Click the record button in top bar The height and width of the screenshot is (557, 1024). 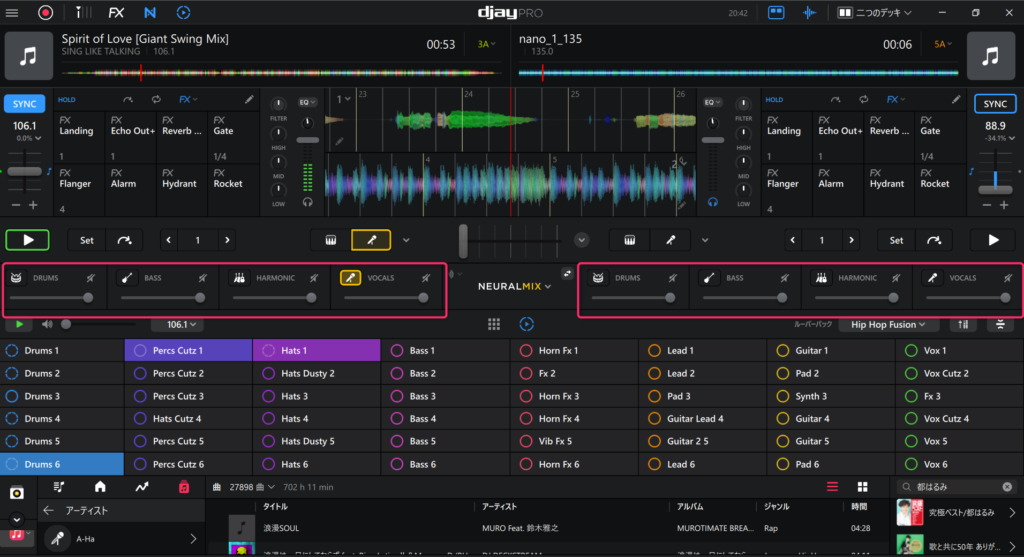point(46,13)
